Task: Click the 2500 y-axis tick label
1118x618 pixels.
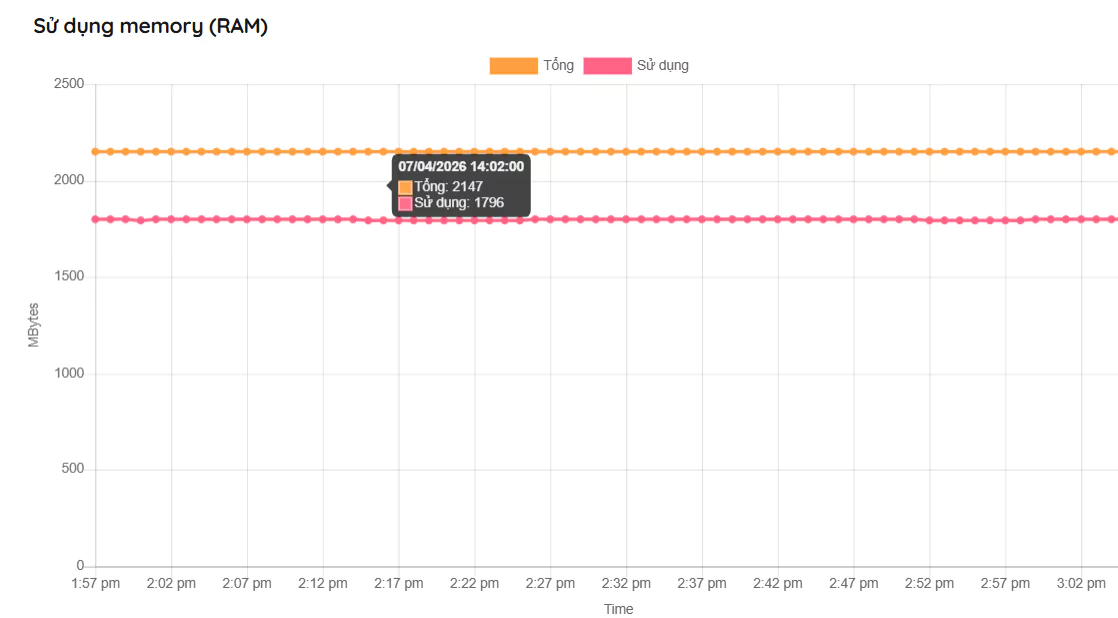Action: click(x=69, y=84)
